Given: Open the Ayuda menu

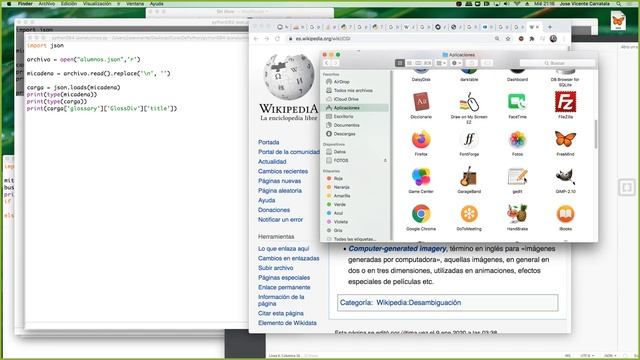Looking at the screenshot, I should click(157, 3).
